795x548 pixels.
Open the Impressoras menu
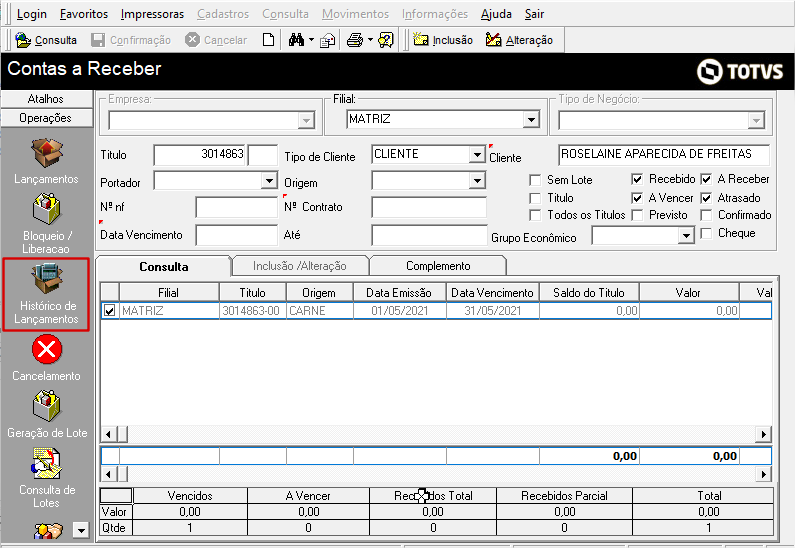click(x=152, y=14)
